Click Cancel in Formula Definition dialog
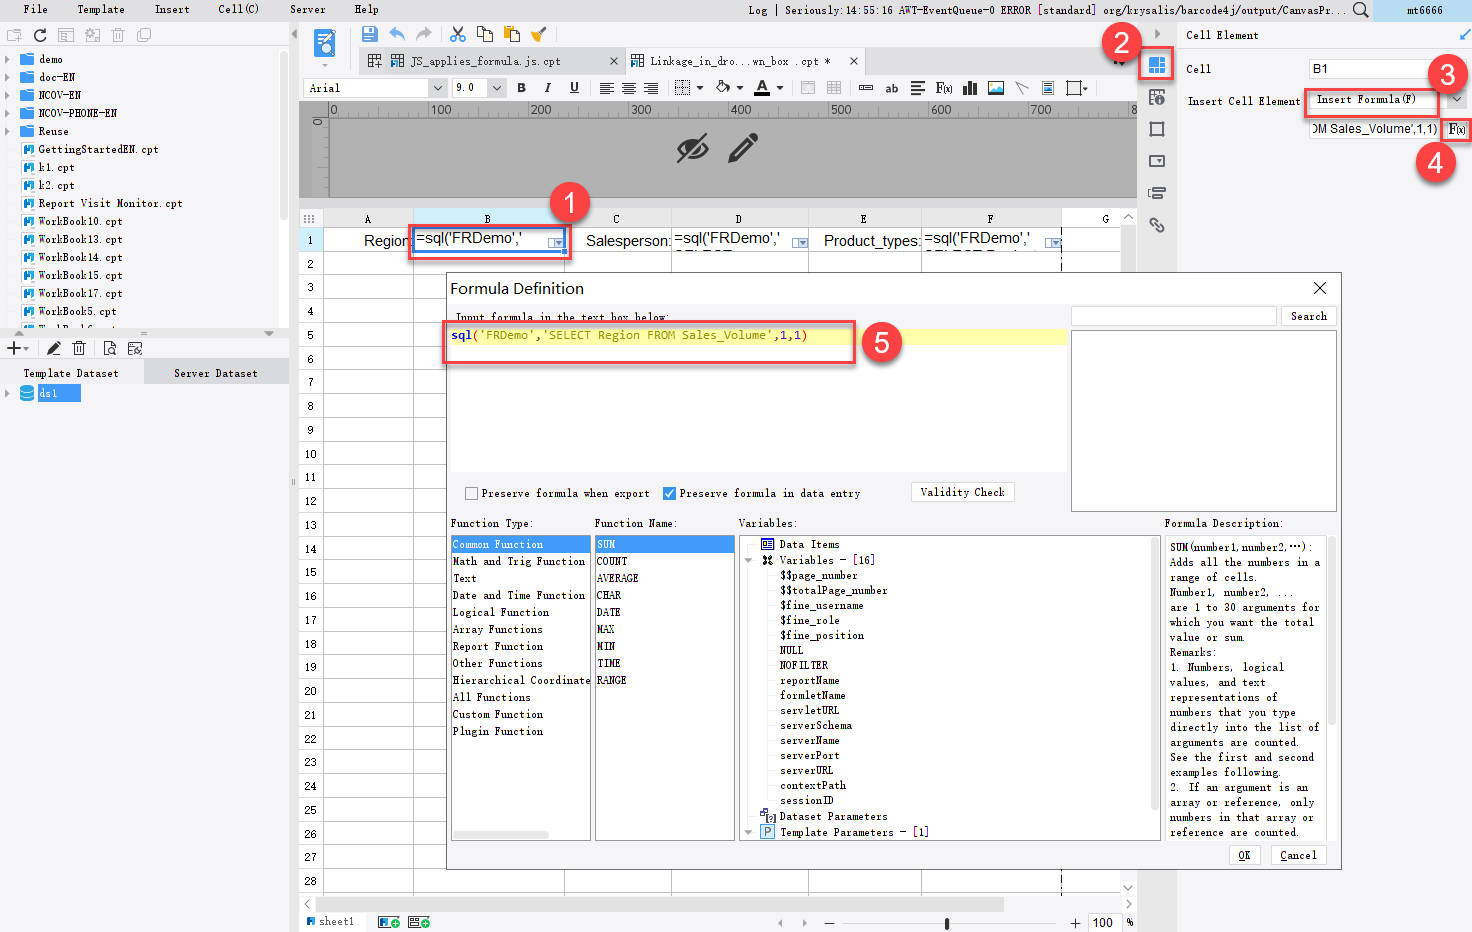This screenshot has height=932, width=1472. coord(1298,855)
